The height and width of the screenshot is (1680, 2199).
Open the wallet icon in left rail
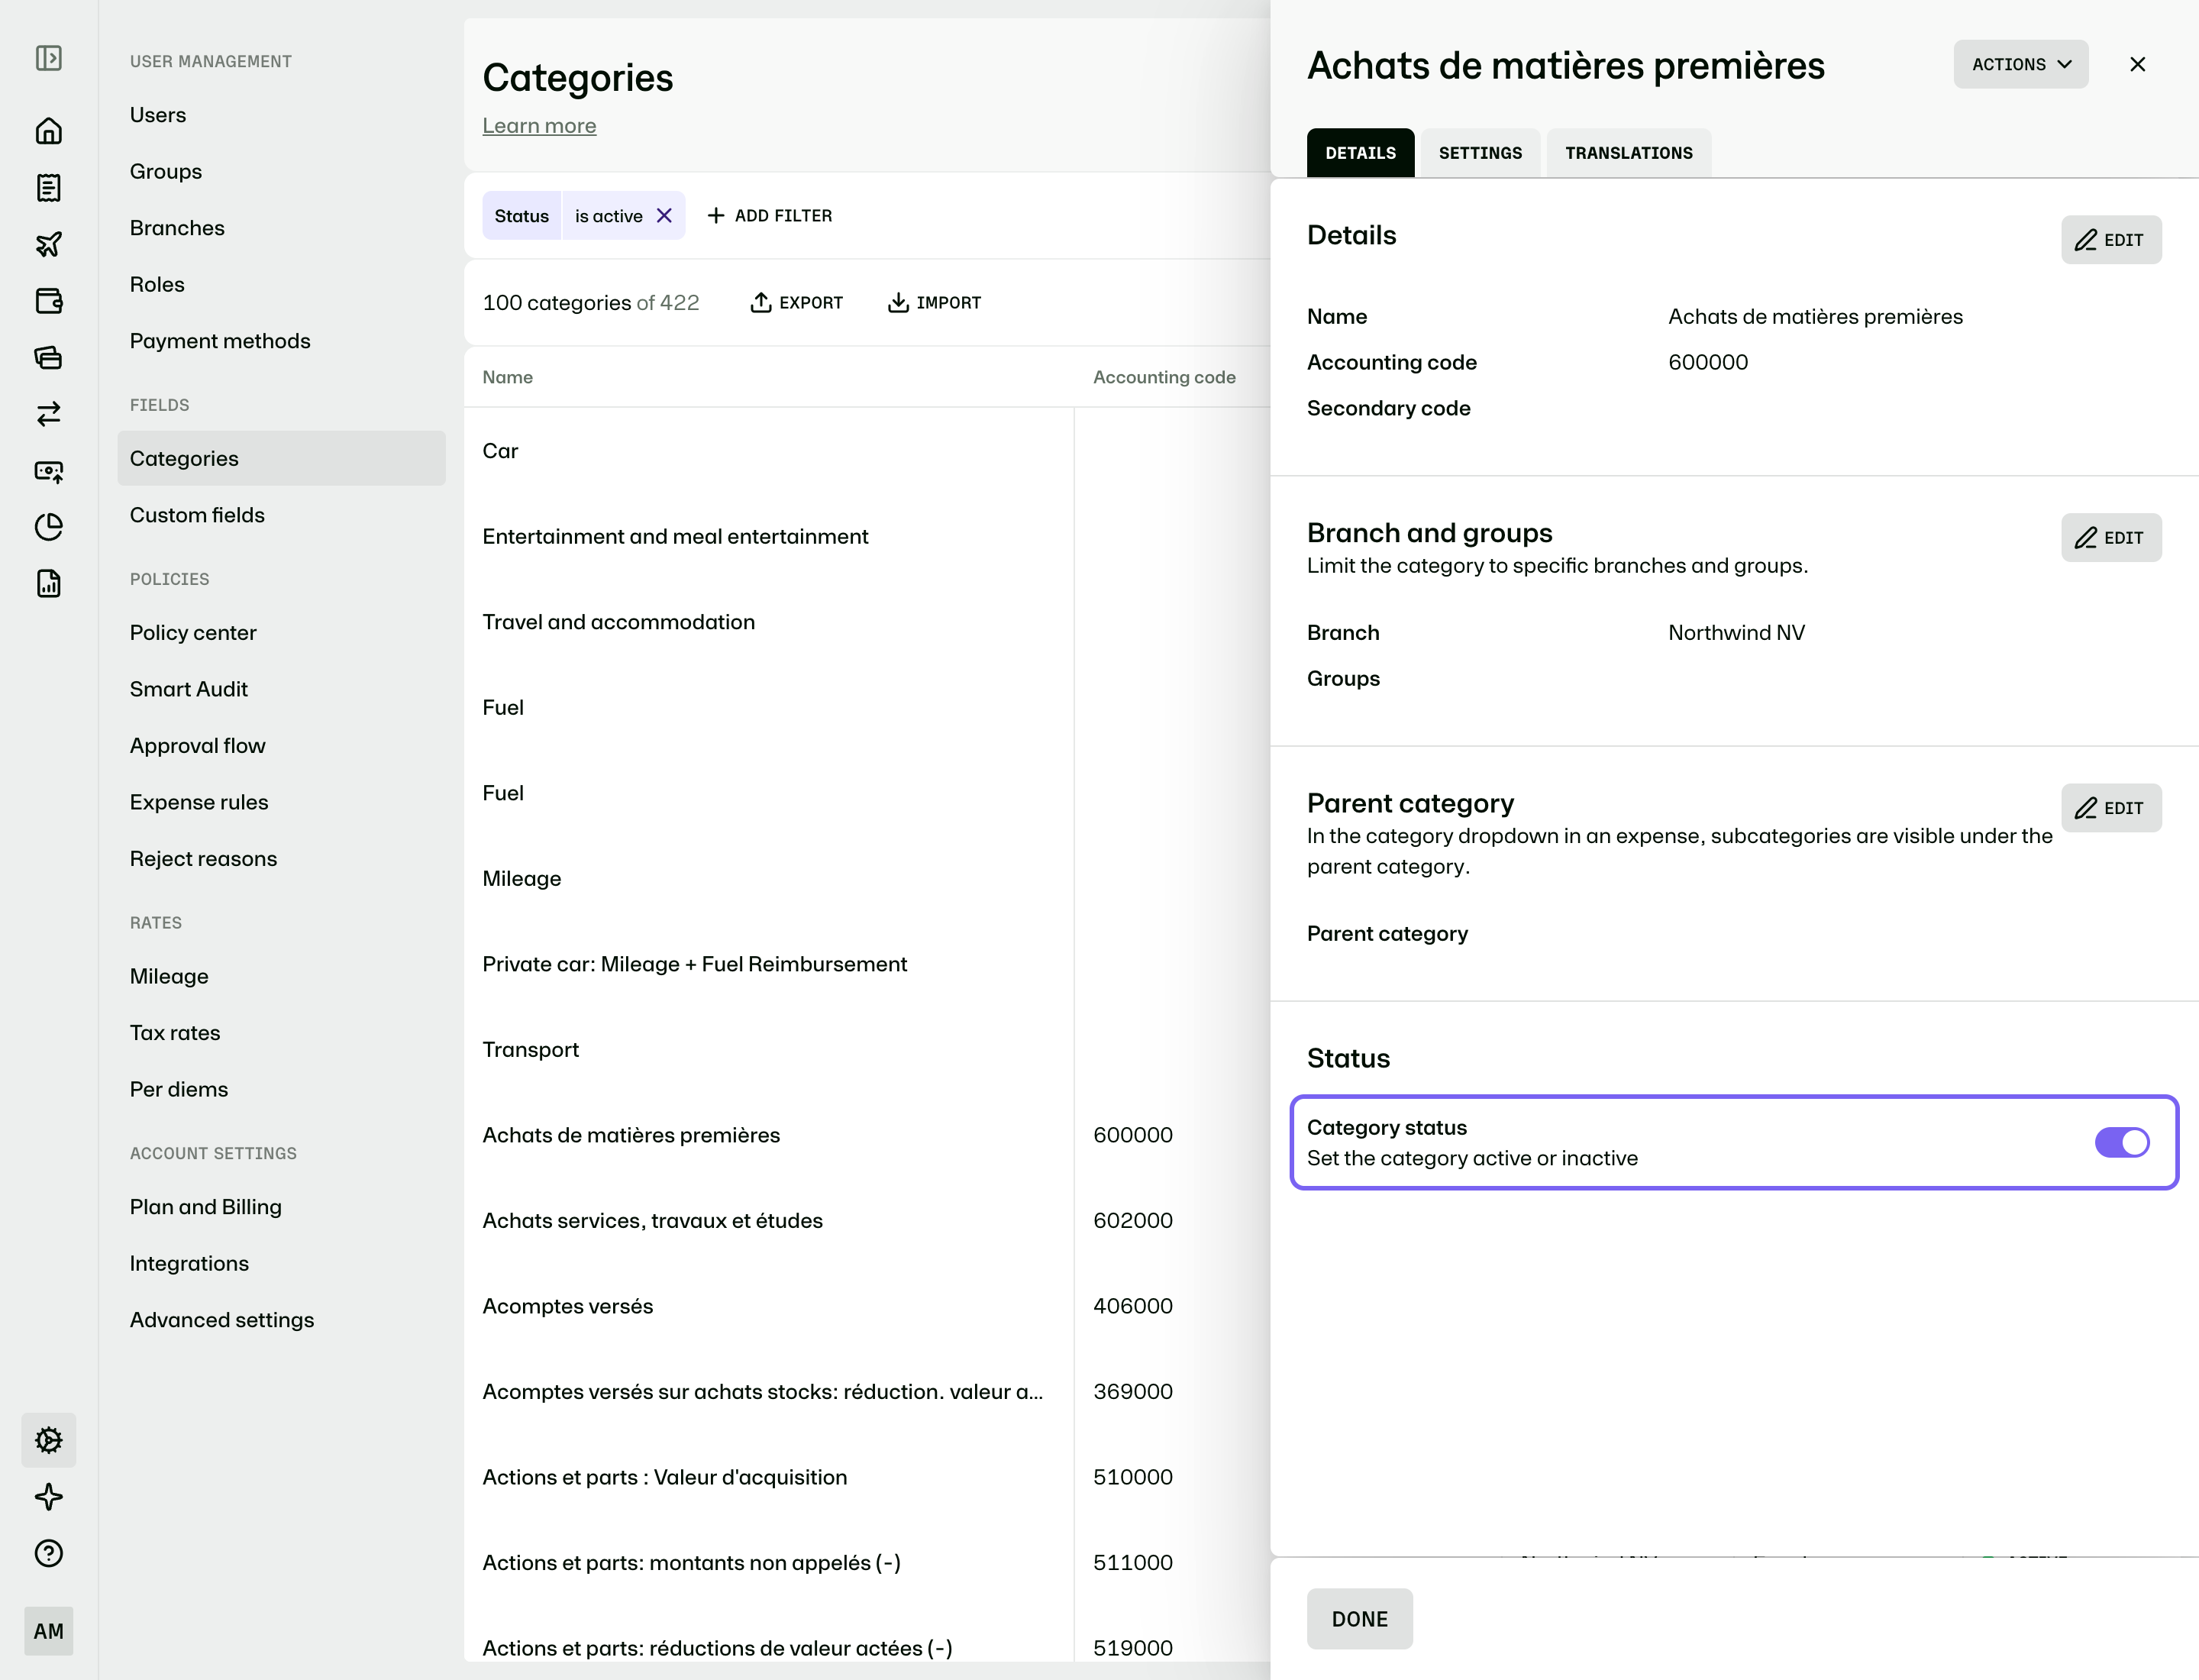[48, 301]
